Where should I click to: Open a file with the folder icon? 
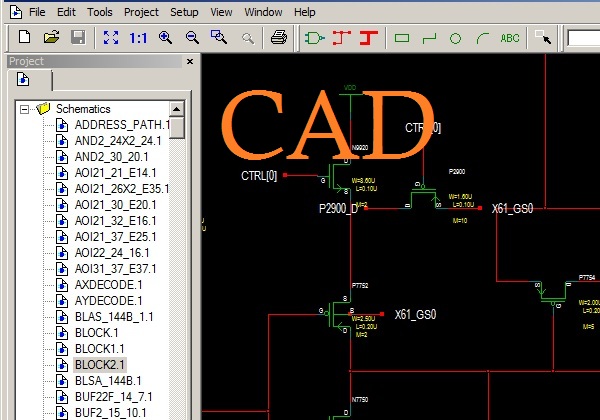click(x=52, y=37)
